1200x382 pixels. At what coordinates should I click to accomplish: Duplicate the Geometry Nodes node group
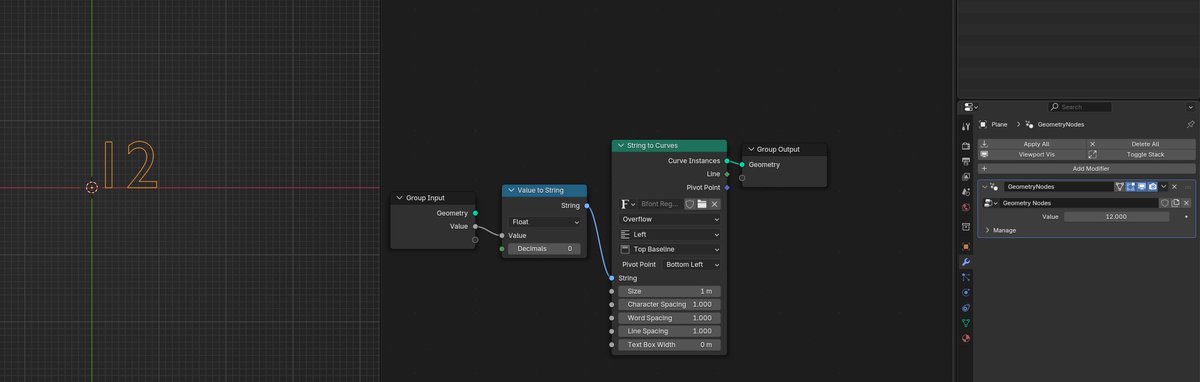[1175, 203]
